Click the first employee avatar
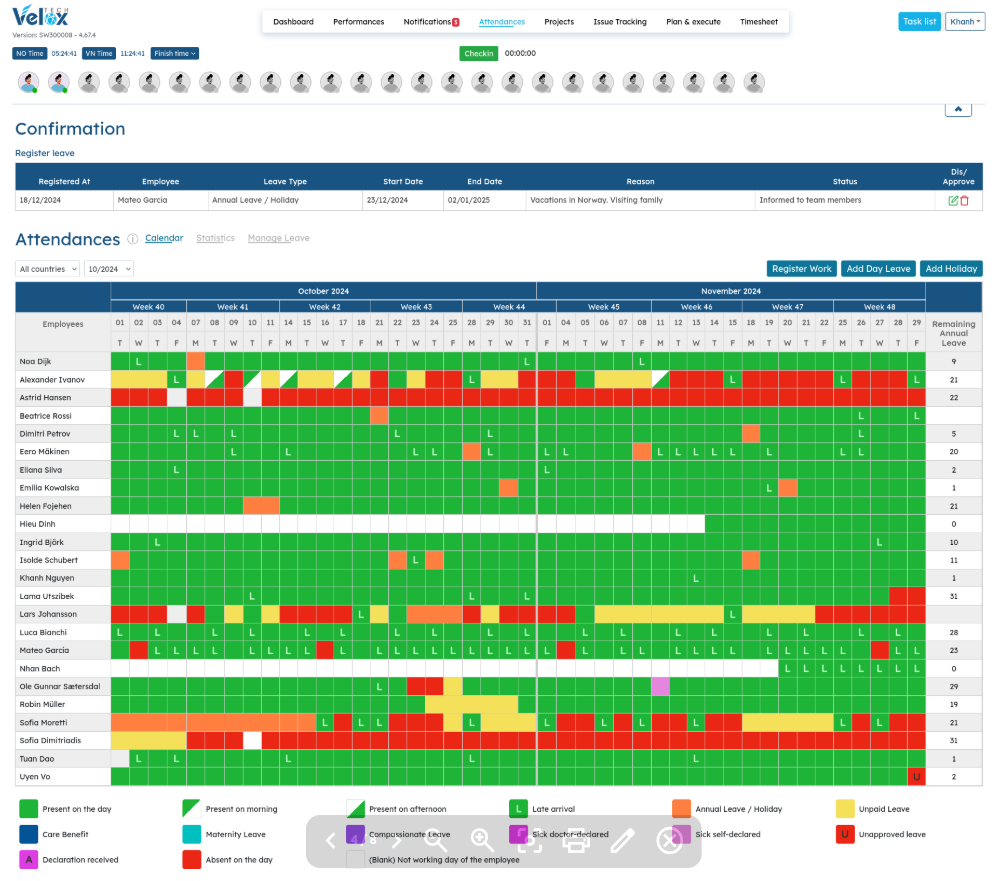Image resolution: width=1002 pixels, height=881 pixels. 28,83
